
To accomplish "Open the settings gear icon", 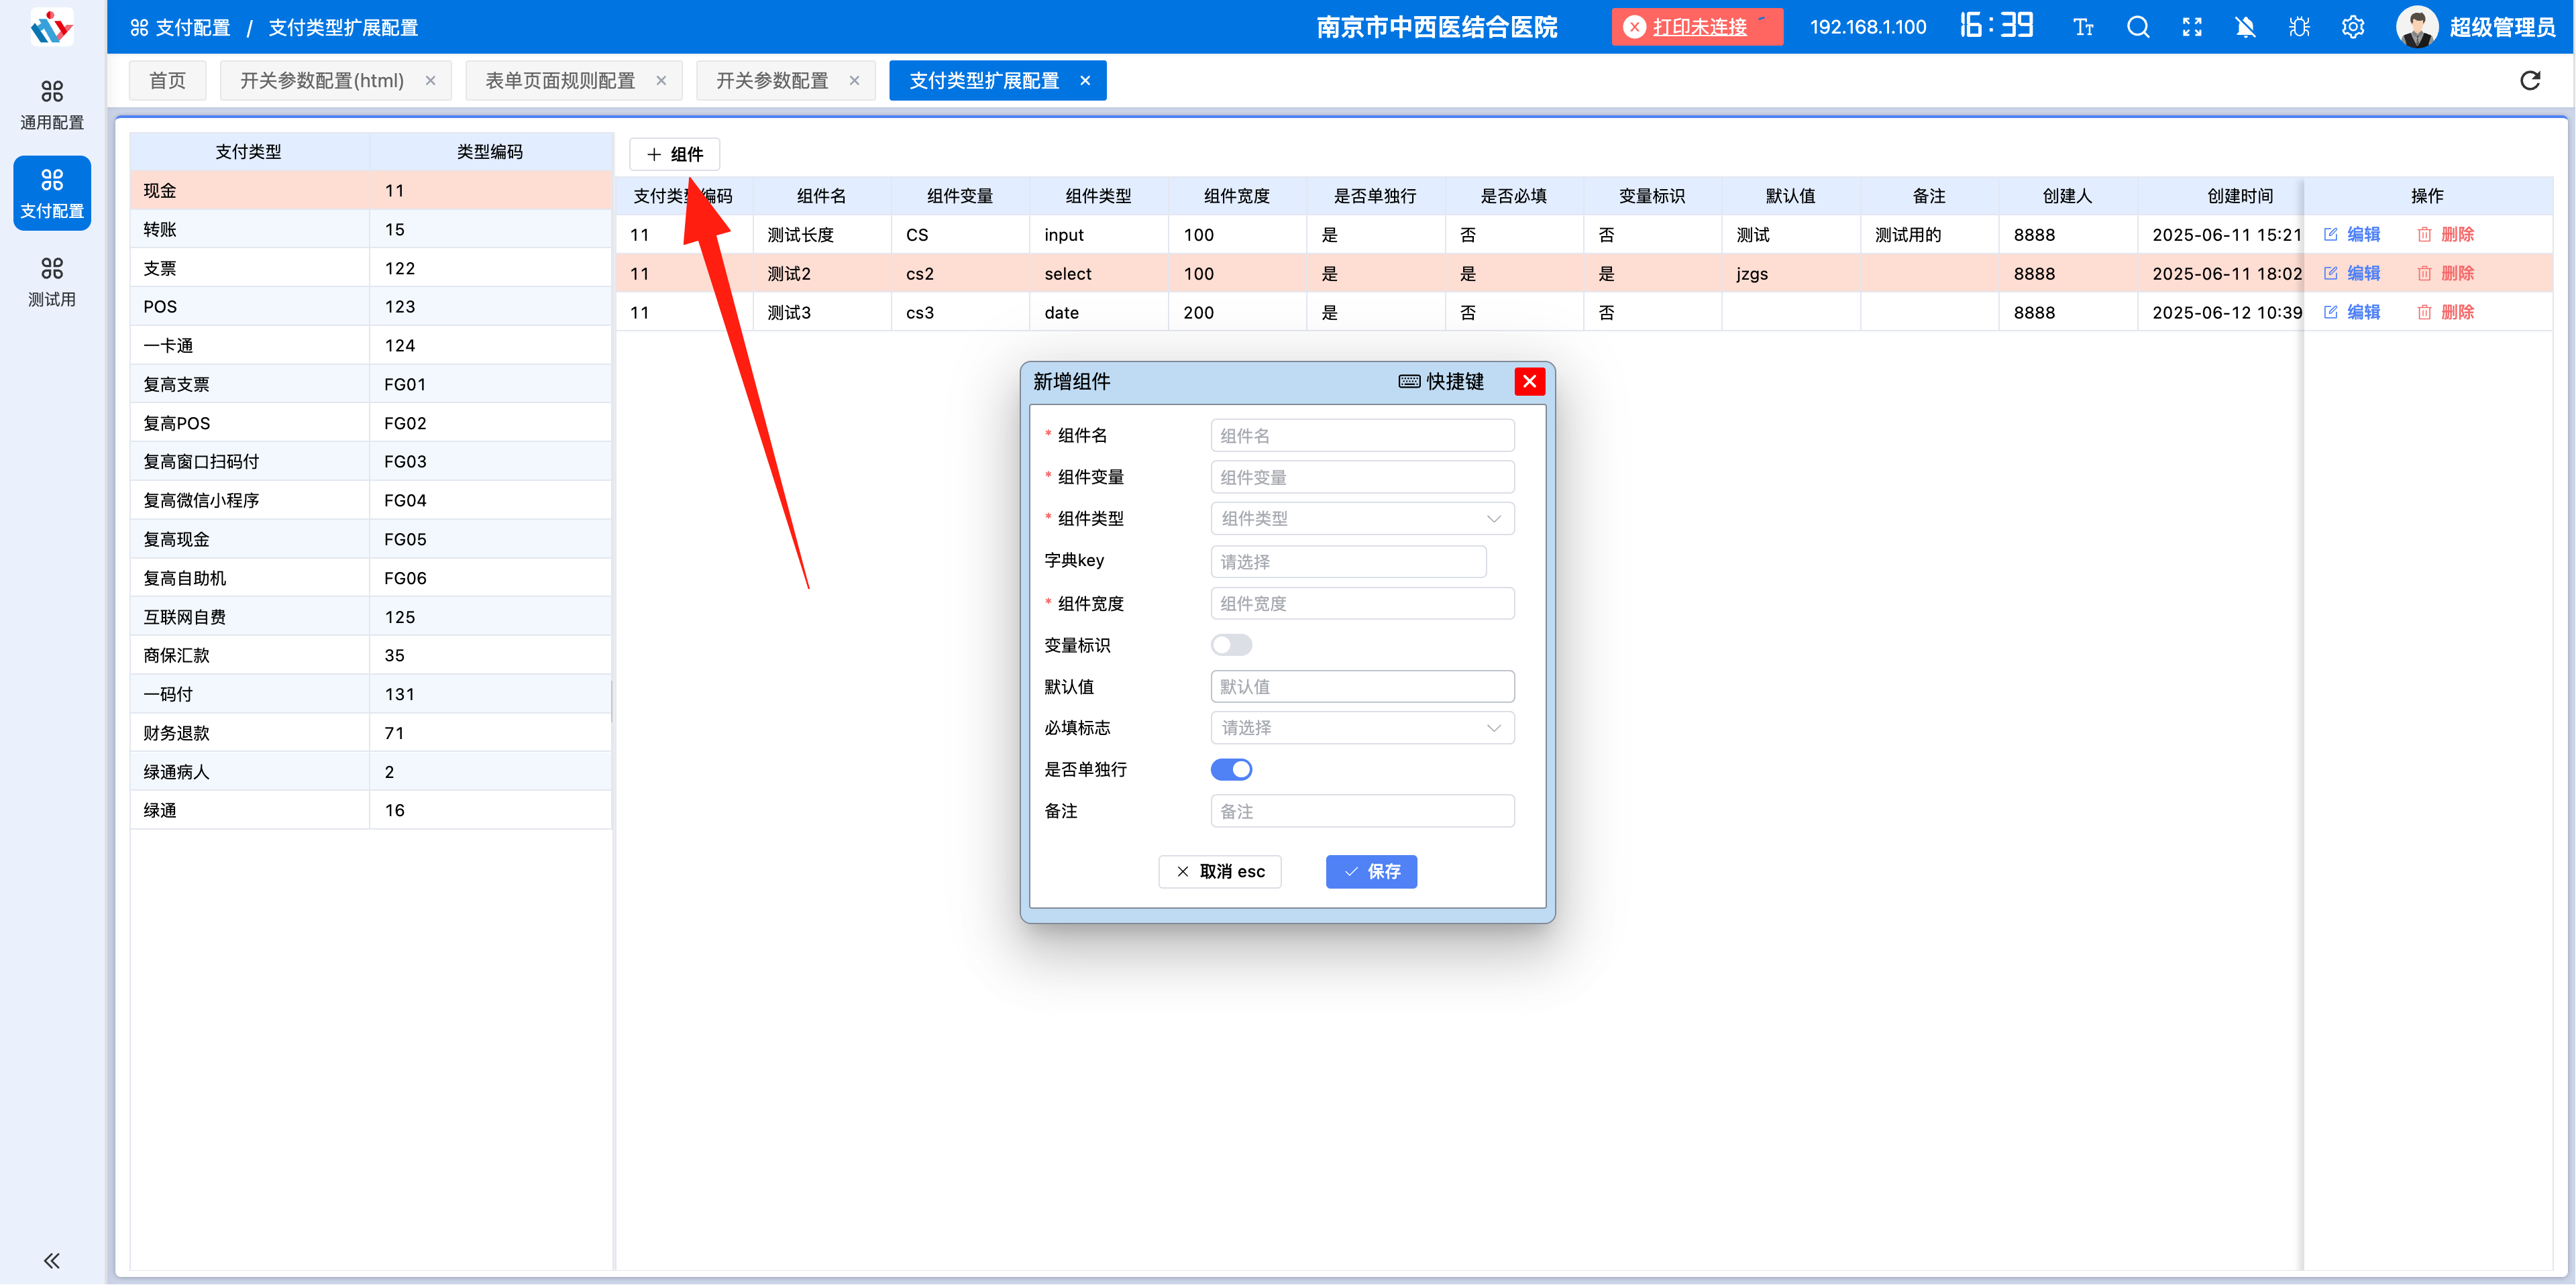I will click(x=2353, y=27).
